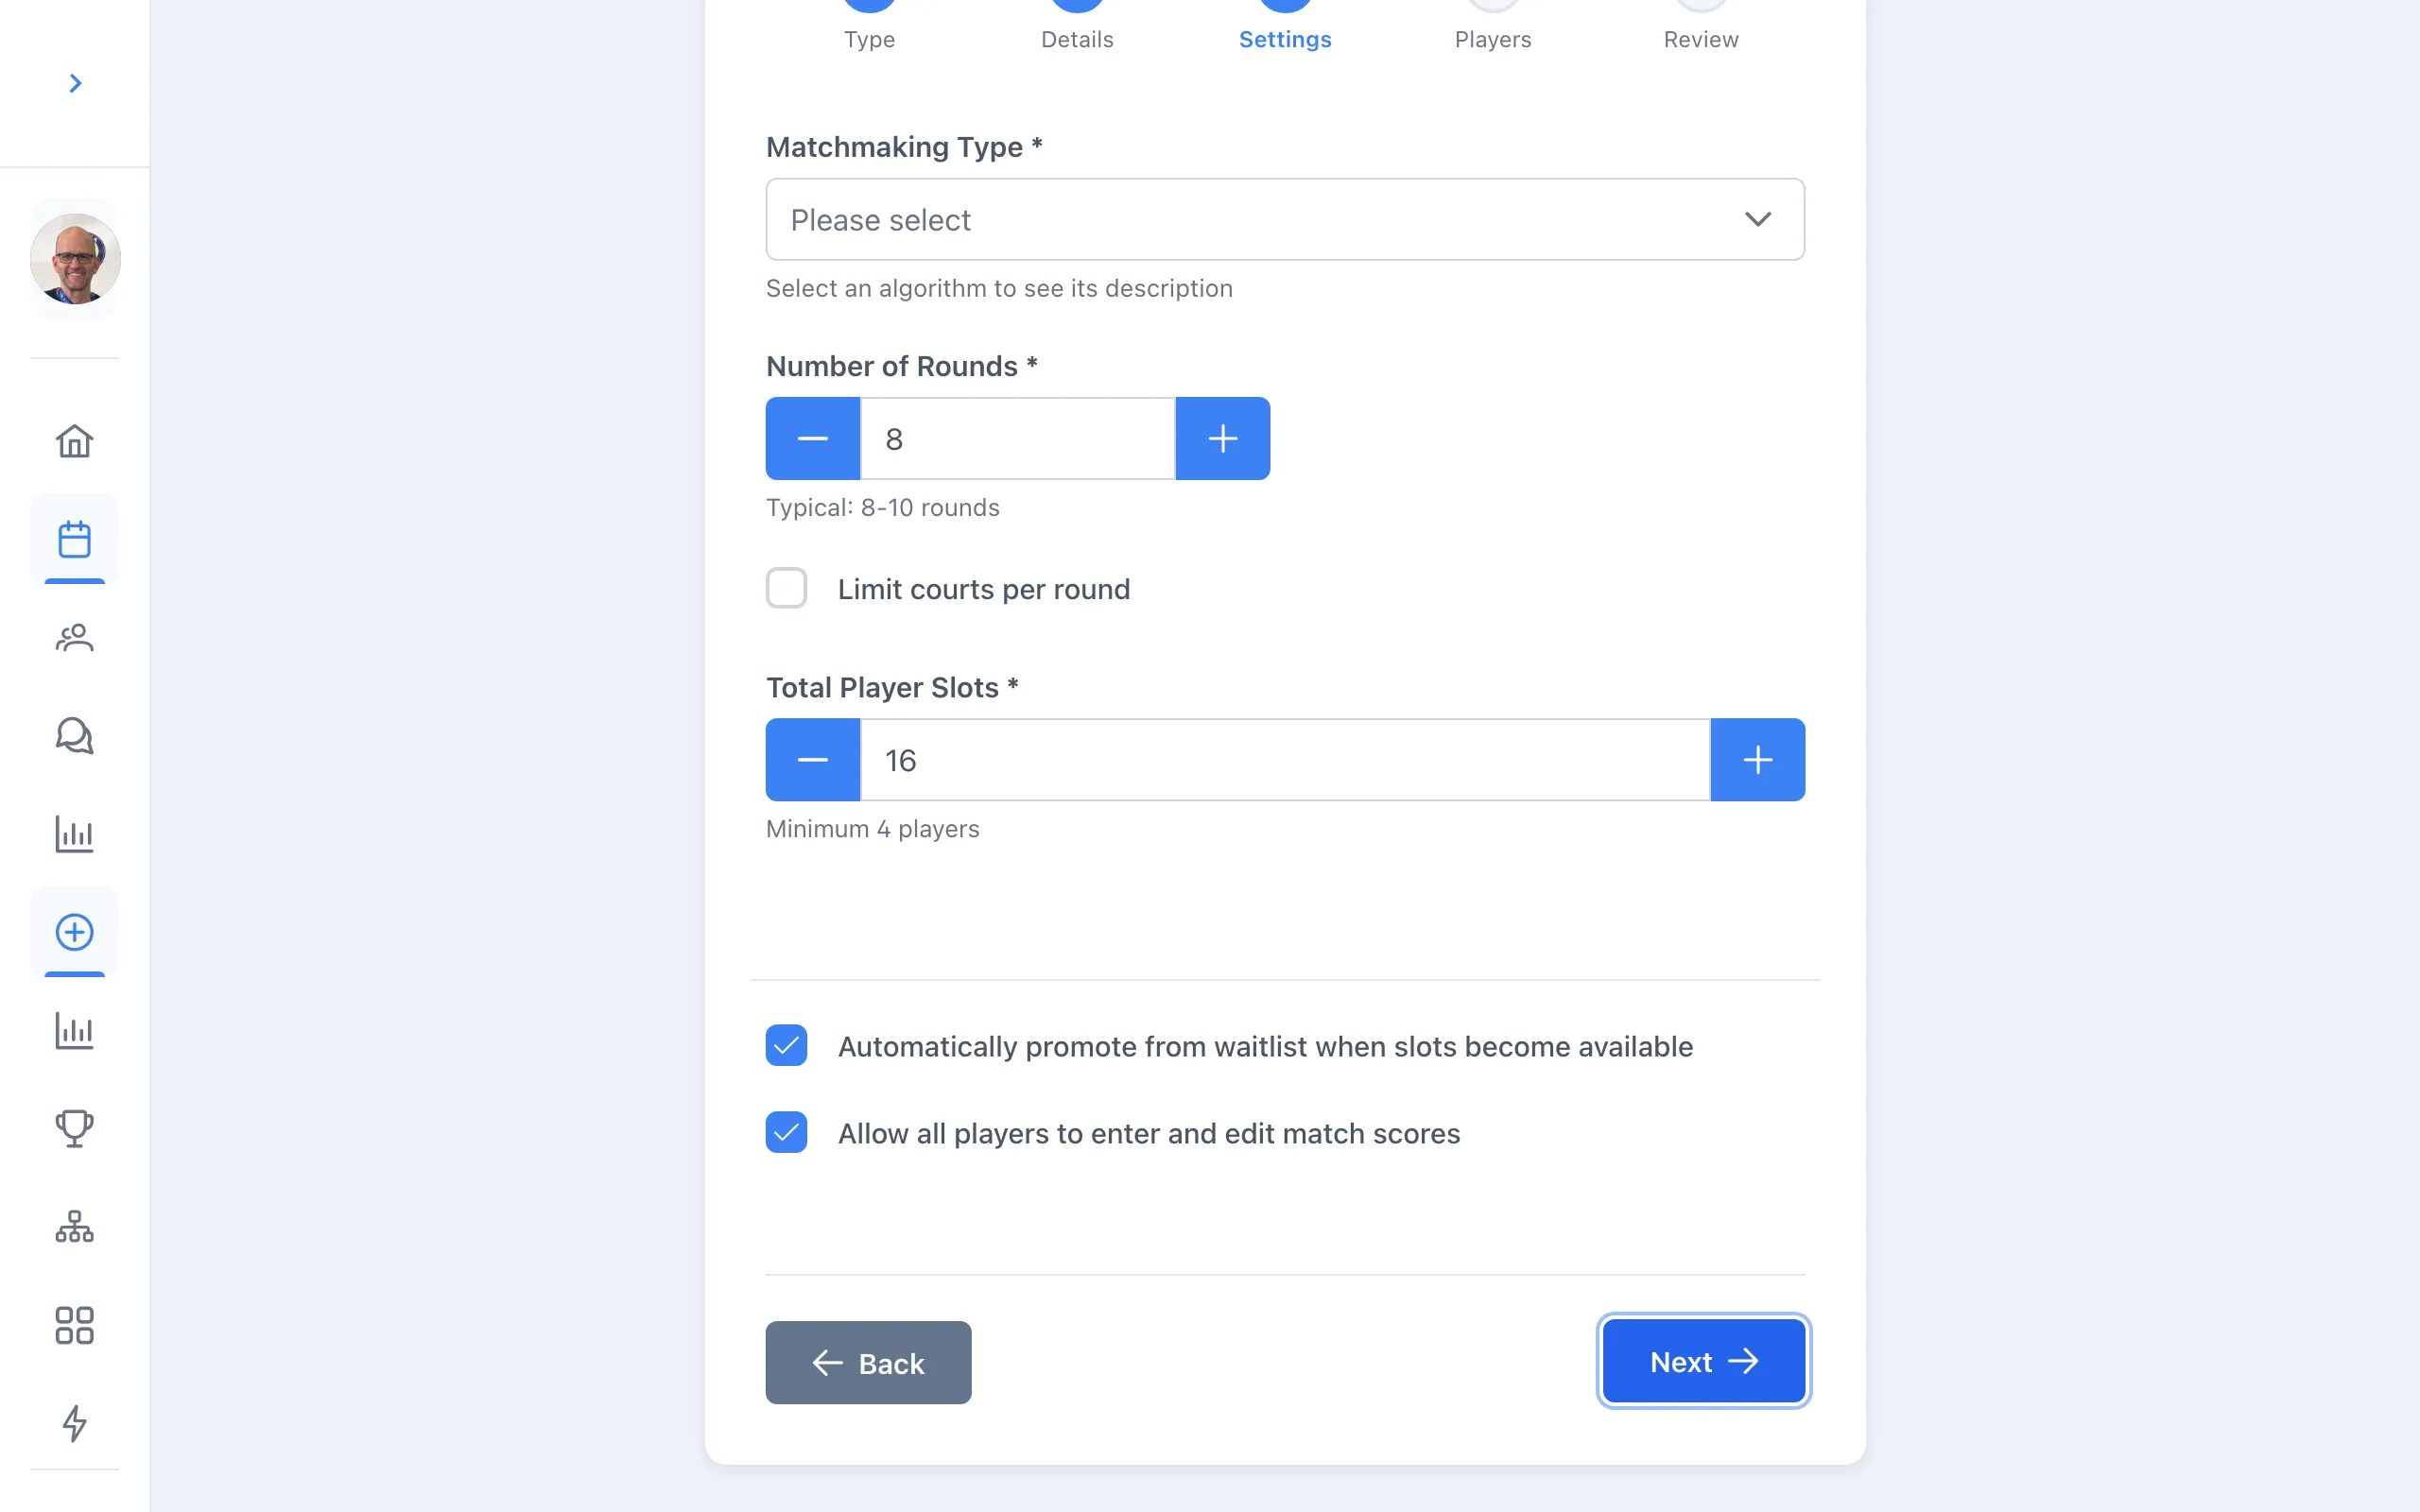Click the circled plus create icon
2420x1512 pixels.
pyautogui.click(x=74, y=932)
